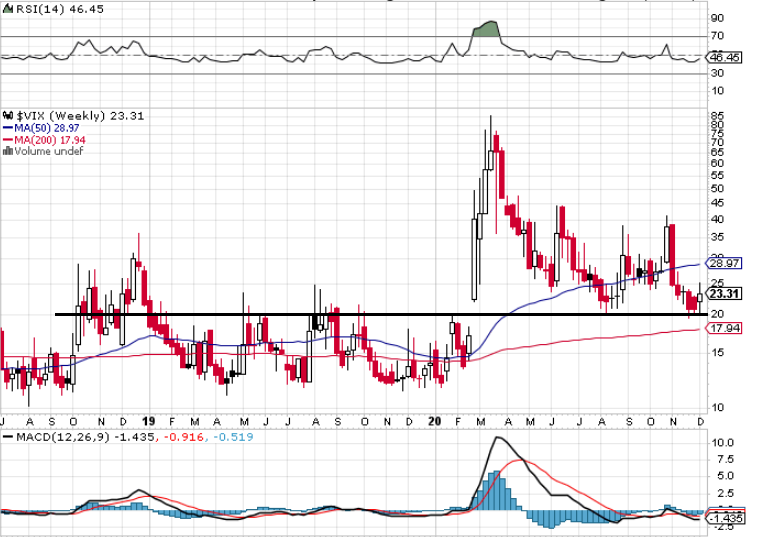The image size is (759, 537).
Task: Select the black horizontal support line
Action: 380,315
